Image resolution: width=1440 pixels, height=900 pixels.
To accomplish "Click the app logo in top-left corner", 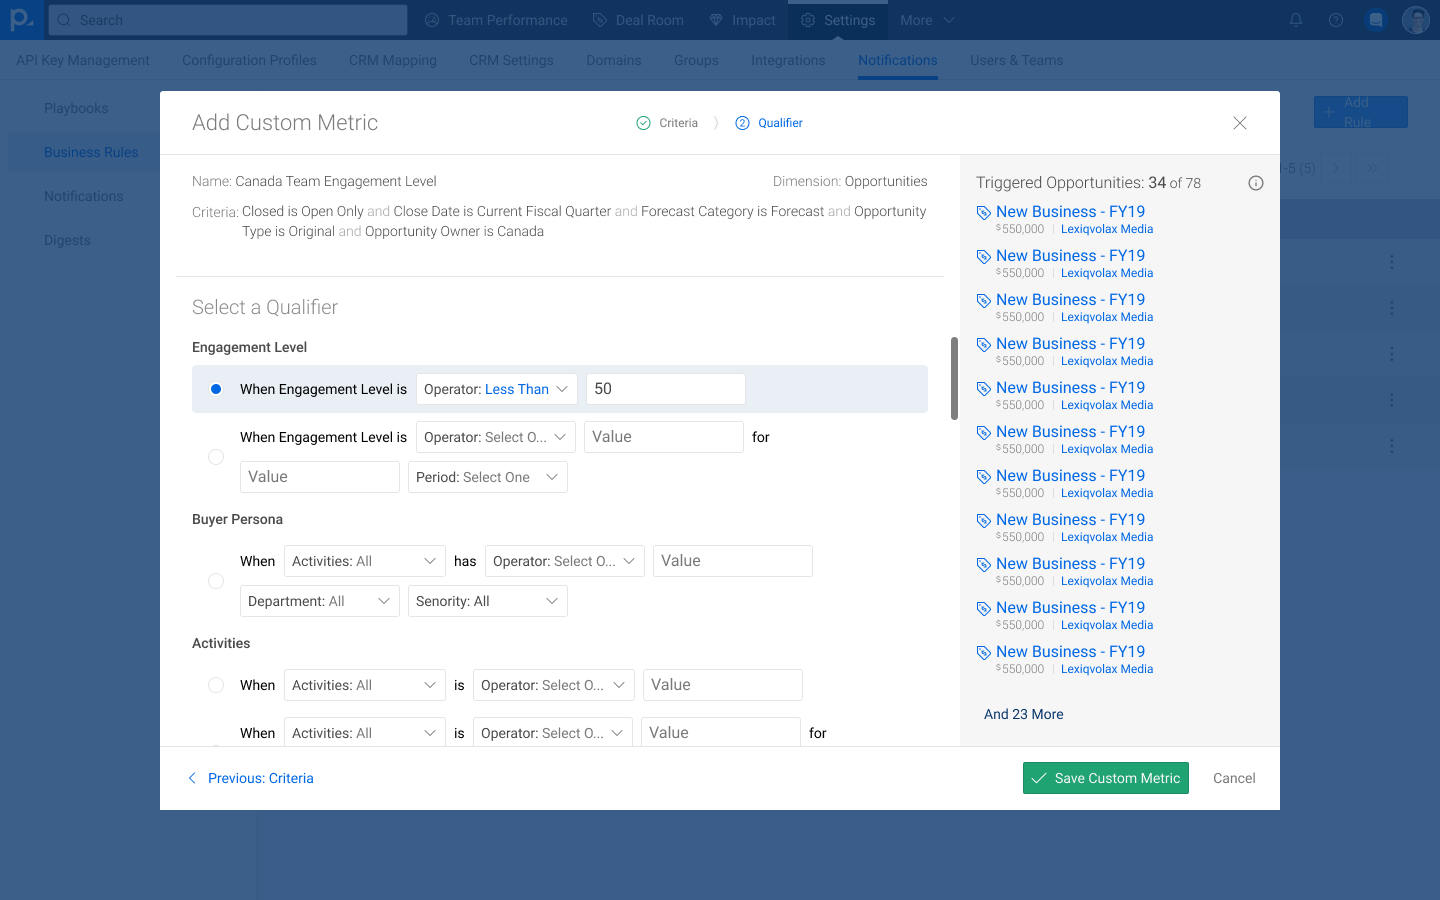I will [x=22, y=20].
